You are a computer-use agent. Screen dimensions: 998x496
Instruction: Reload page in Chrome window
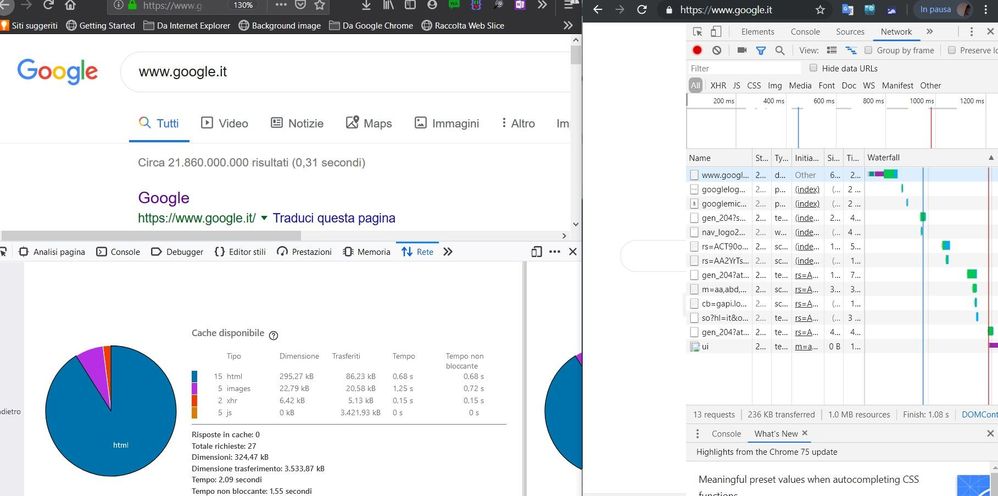642,10
